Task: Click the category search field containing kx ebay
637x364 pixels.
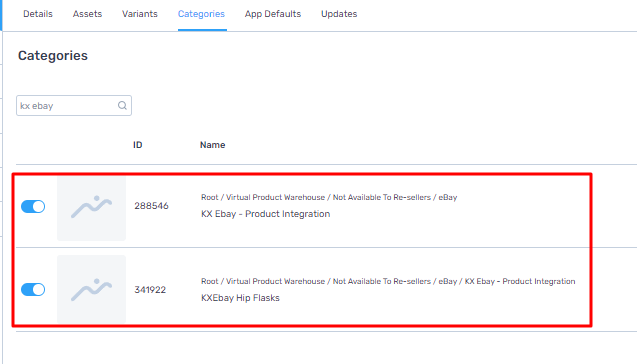Action: click(74, 106)
